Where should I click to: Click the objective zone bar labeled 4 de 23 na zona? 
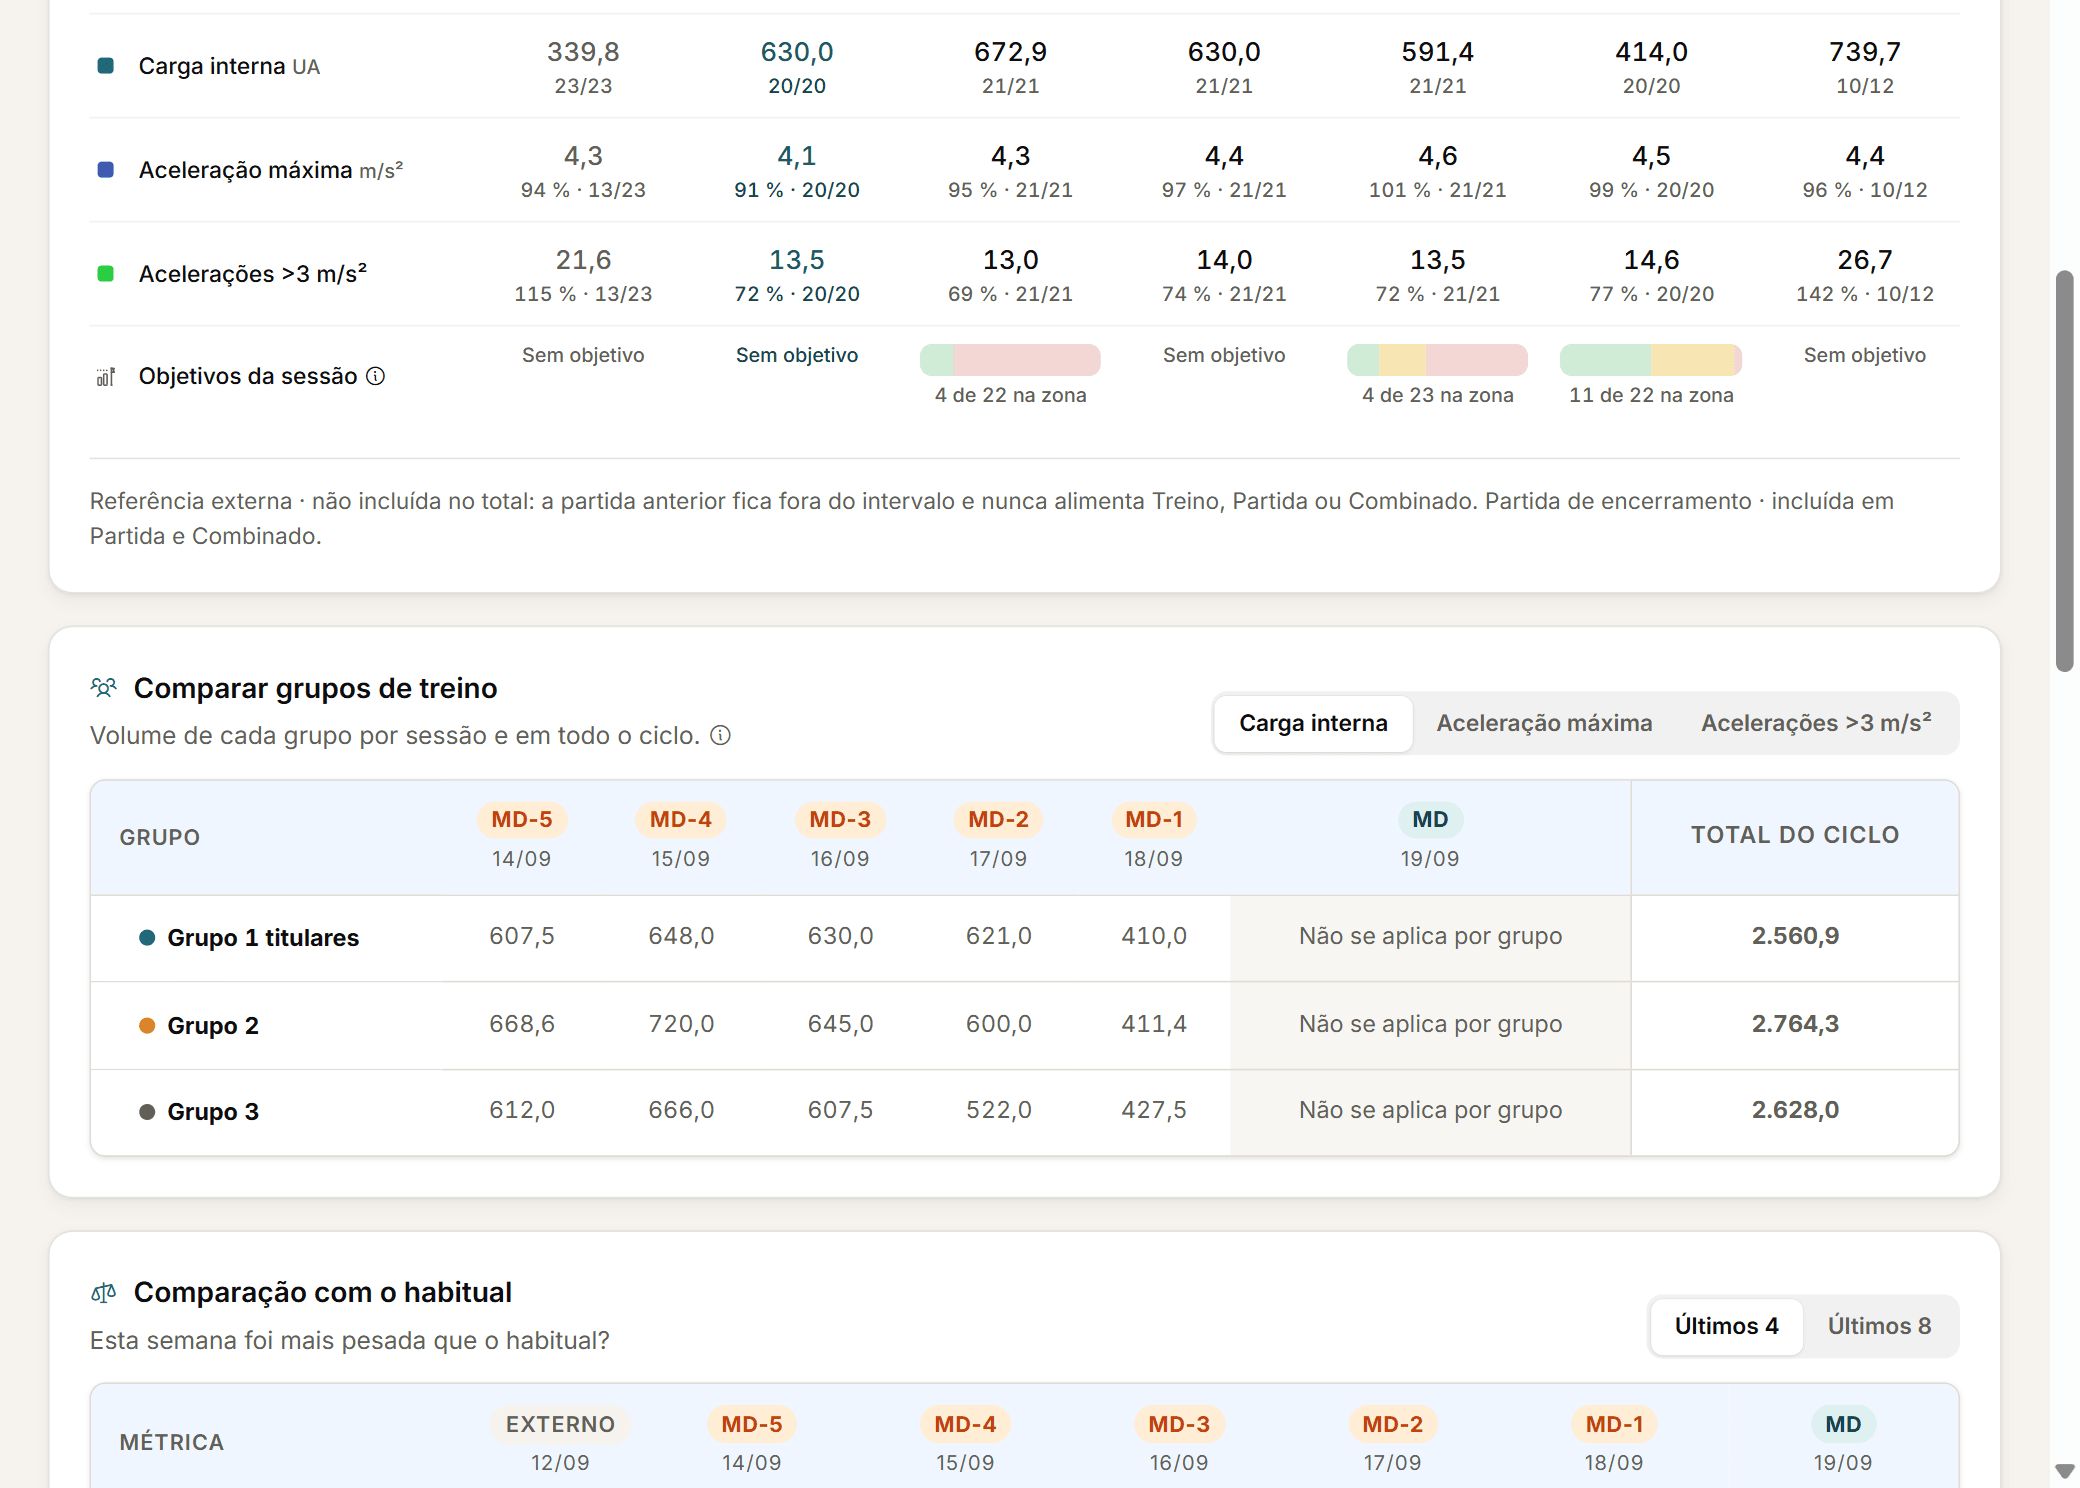coord(1437,360)
